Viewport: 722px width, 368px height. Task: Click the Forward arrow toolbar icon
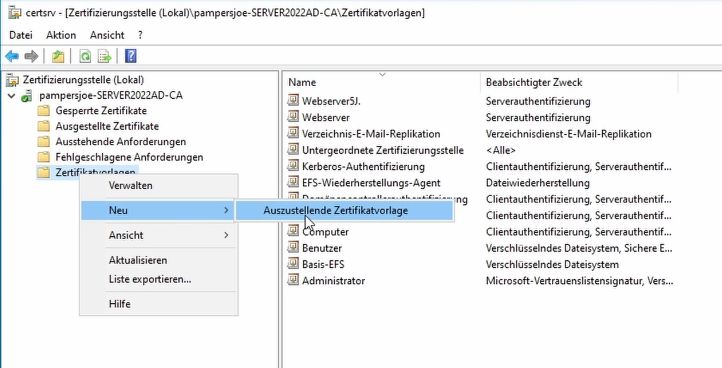click(x=31, y=57)
